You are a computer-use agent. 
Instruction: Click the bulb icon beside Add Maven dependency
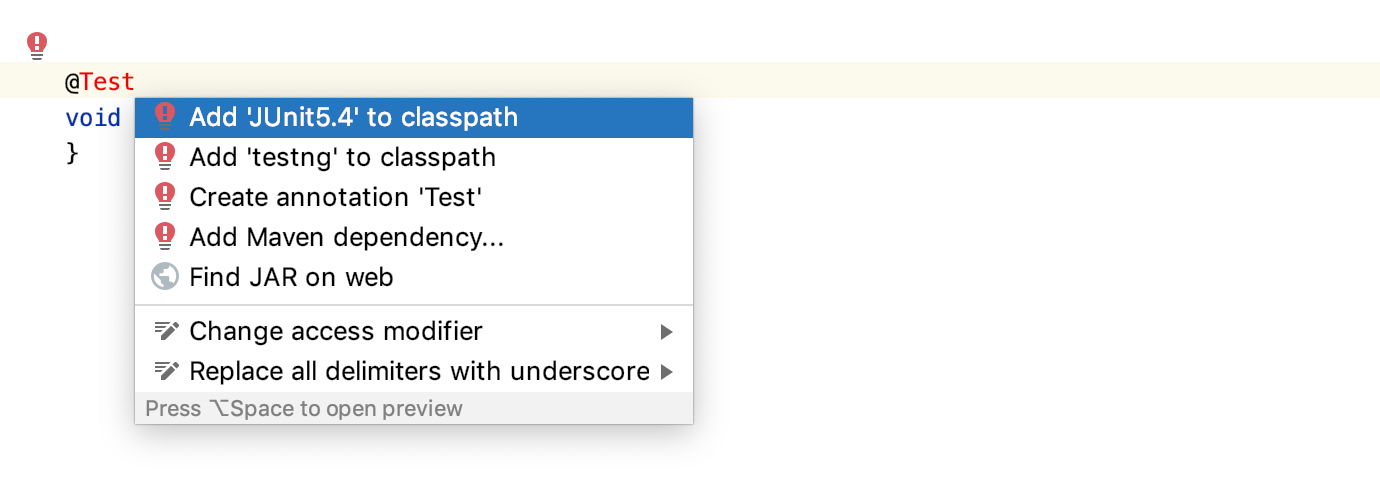click(x=165, y=237)
